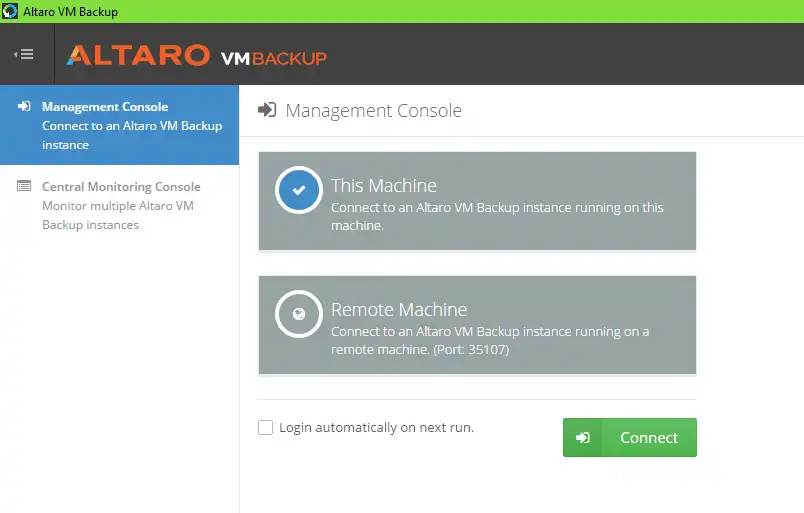Collapse the sidebar with the hamburger menu icon

click(x=24, y=54)
